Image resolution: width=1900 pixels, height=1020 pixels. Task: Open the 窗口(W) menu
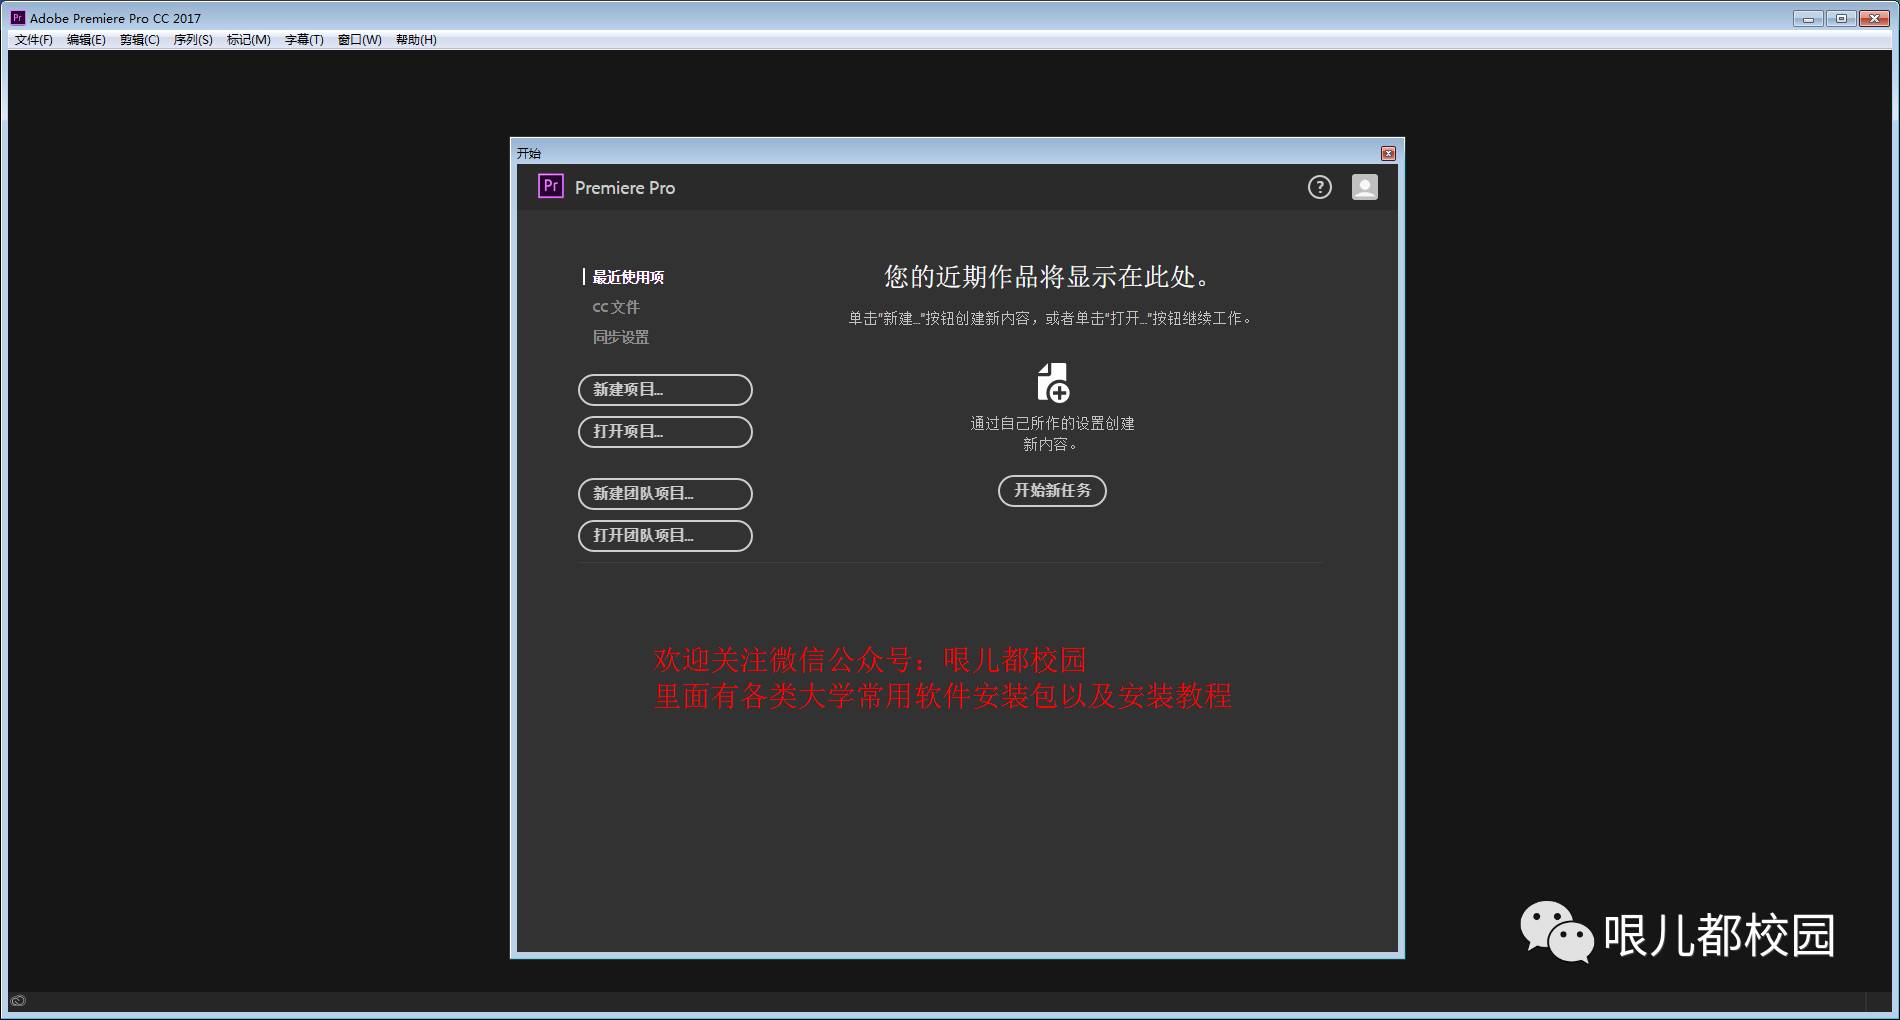coord(360,40)
